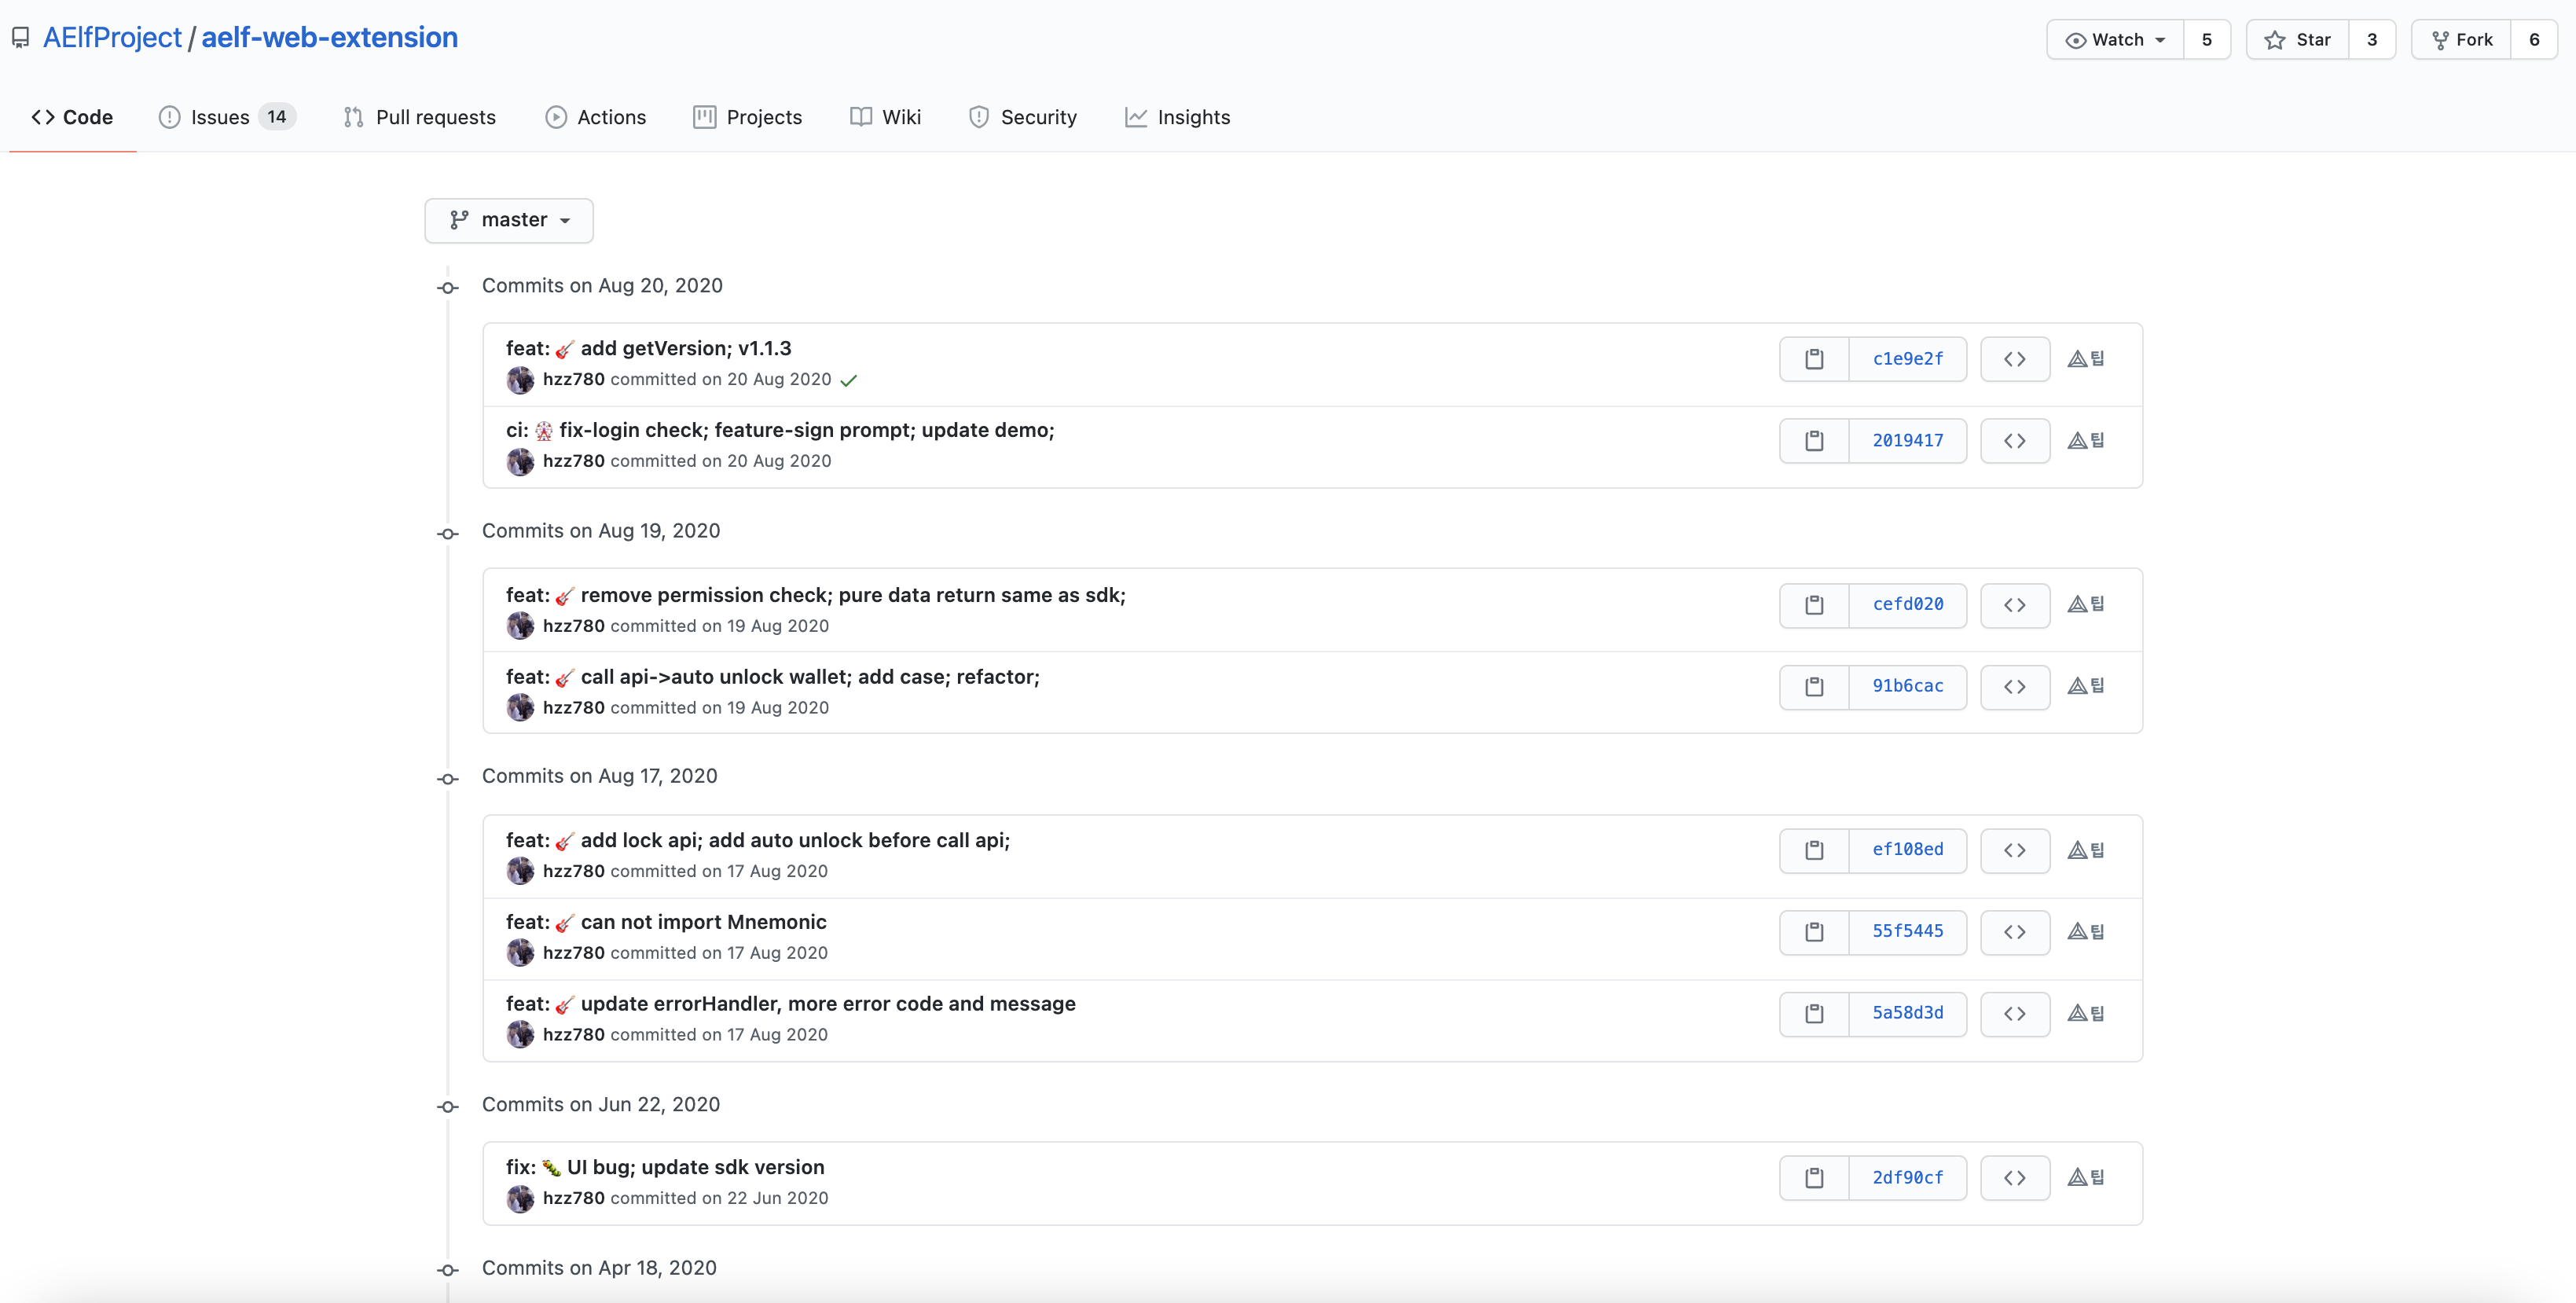Open the aelf-web-extension repository link
The image size is (2576, 1303).
click(330, 37)
